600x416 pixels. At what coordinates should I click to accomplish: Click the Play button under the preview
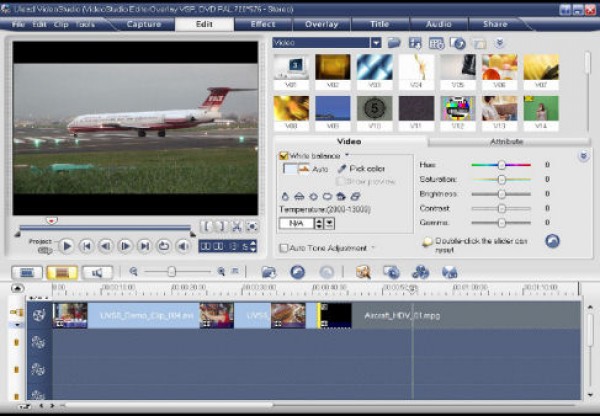[66, 245]
